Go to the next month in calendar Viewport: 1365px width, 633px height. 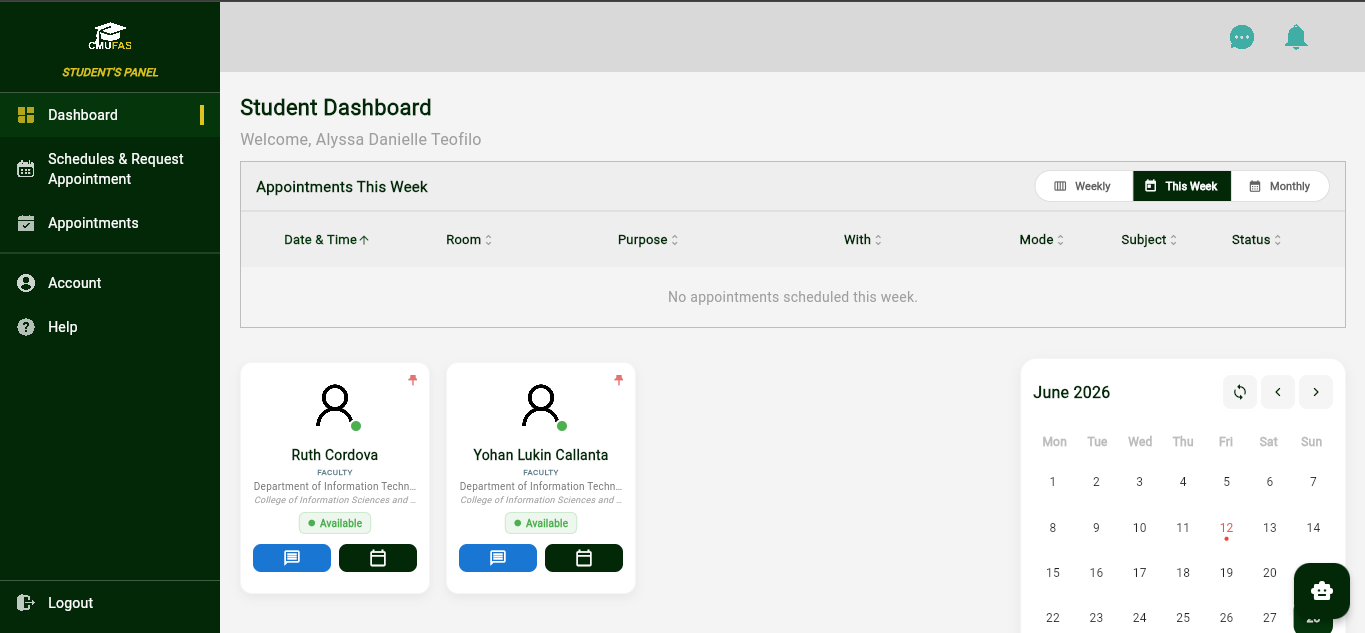click(x=1316, y=392)
